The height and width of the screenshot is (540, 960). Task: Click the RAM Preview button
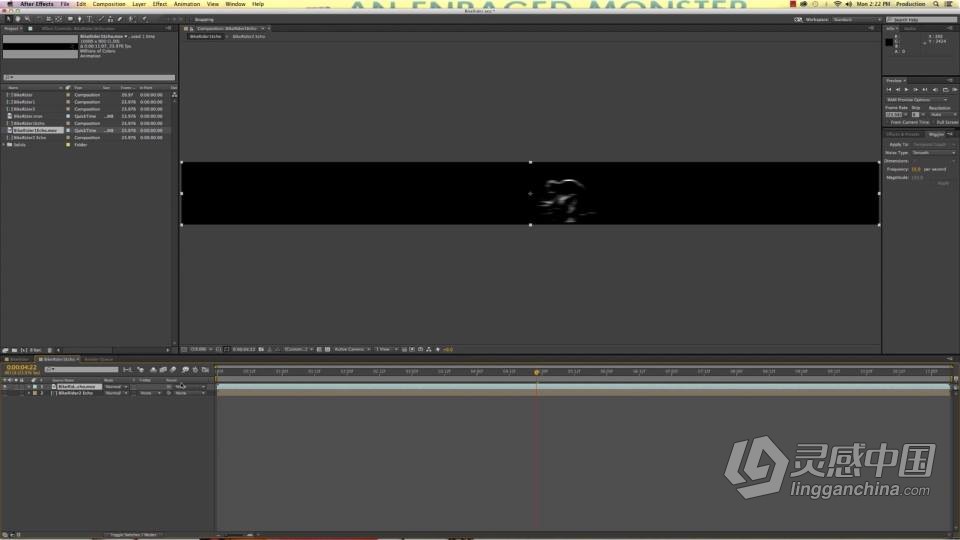tap(954, 89)
